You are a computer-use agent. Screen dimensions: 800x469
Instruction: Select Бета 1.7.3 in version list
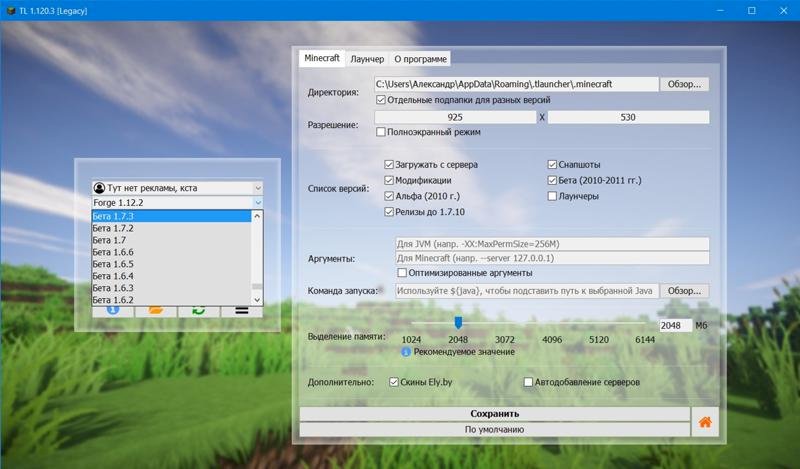tap(171, 216)
